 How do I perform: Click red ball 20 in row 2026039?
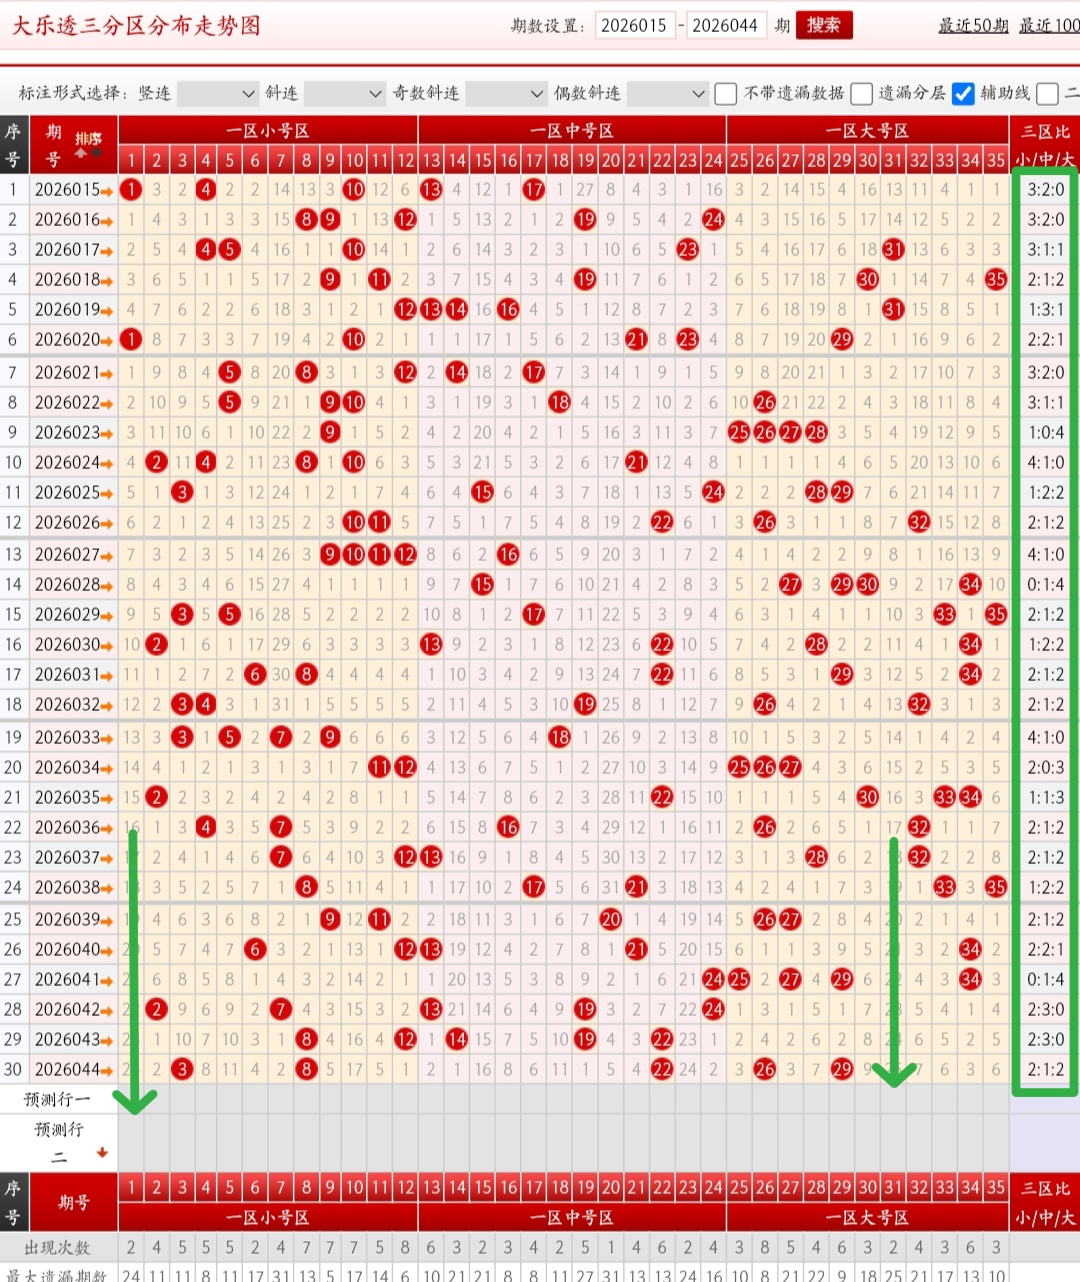point(611,919)
